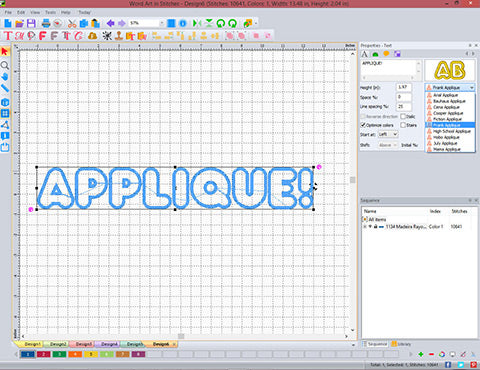480x370 pixels.
Task: Open the zoom percentage dropdown
Action: [162, 23]
